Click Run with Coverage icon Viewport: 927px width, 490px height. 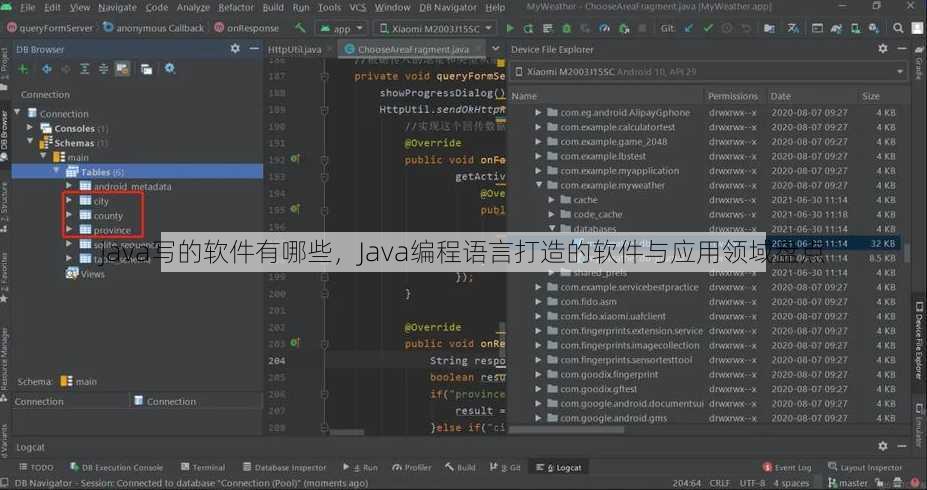(x=585, y=28)
